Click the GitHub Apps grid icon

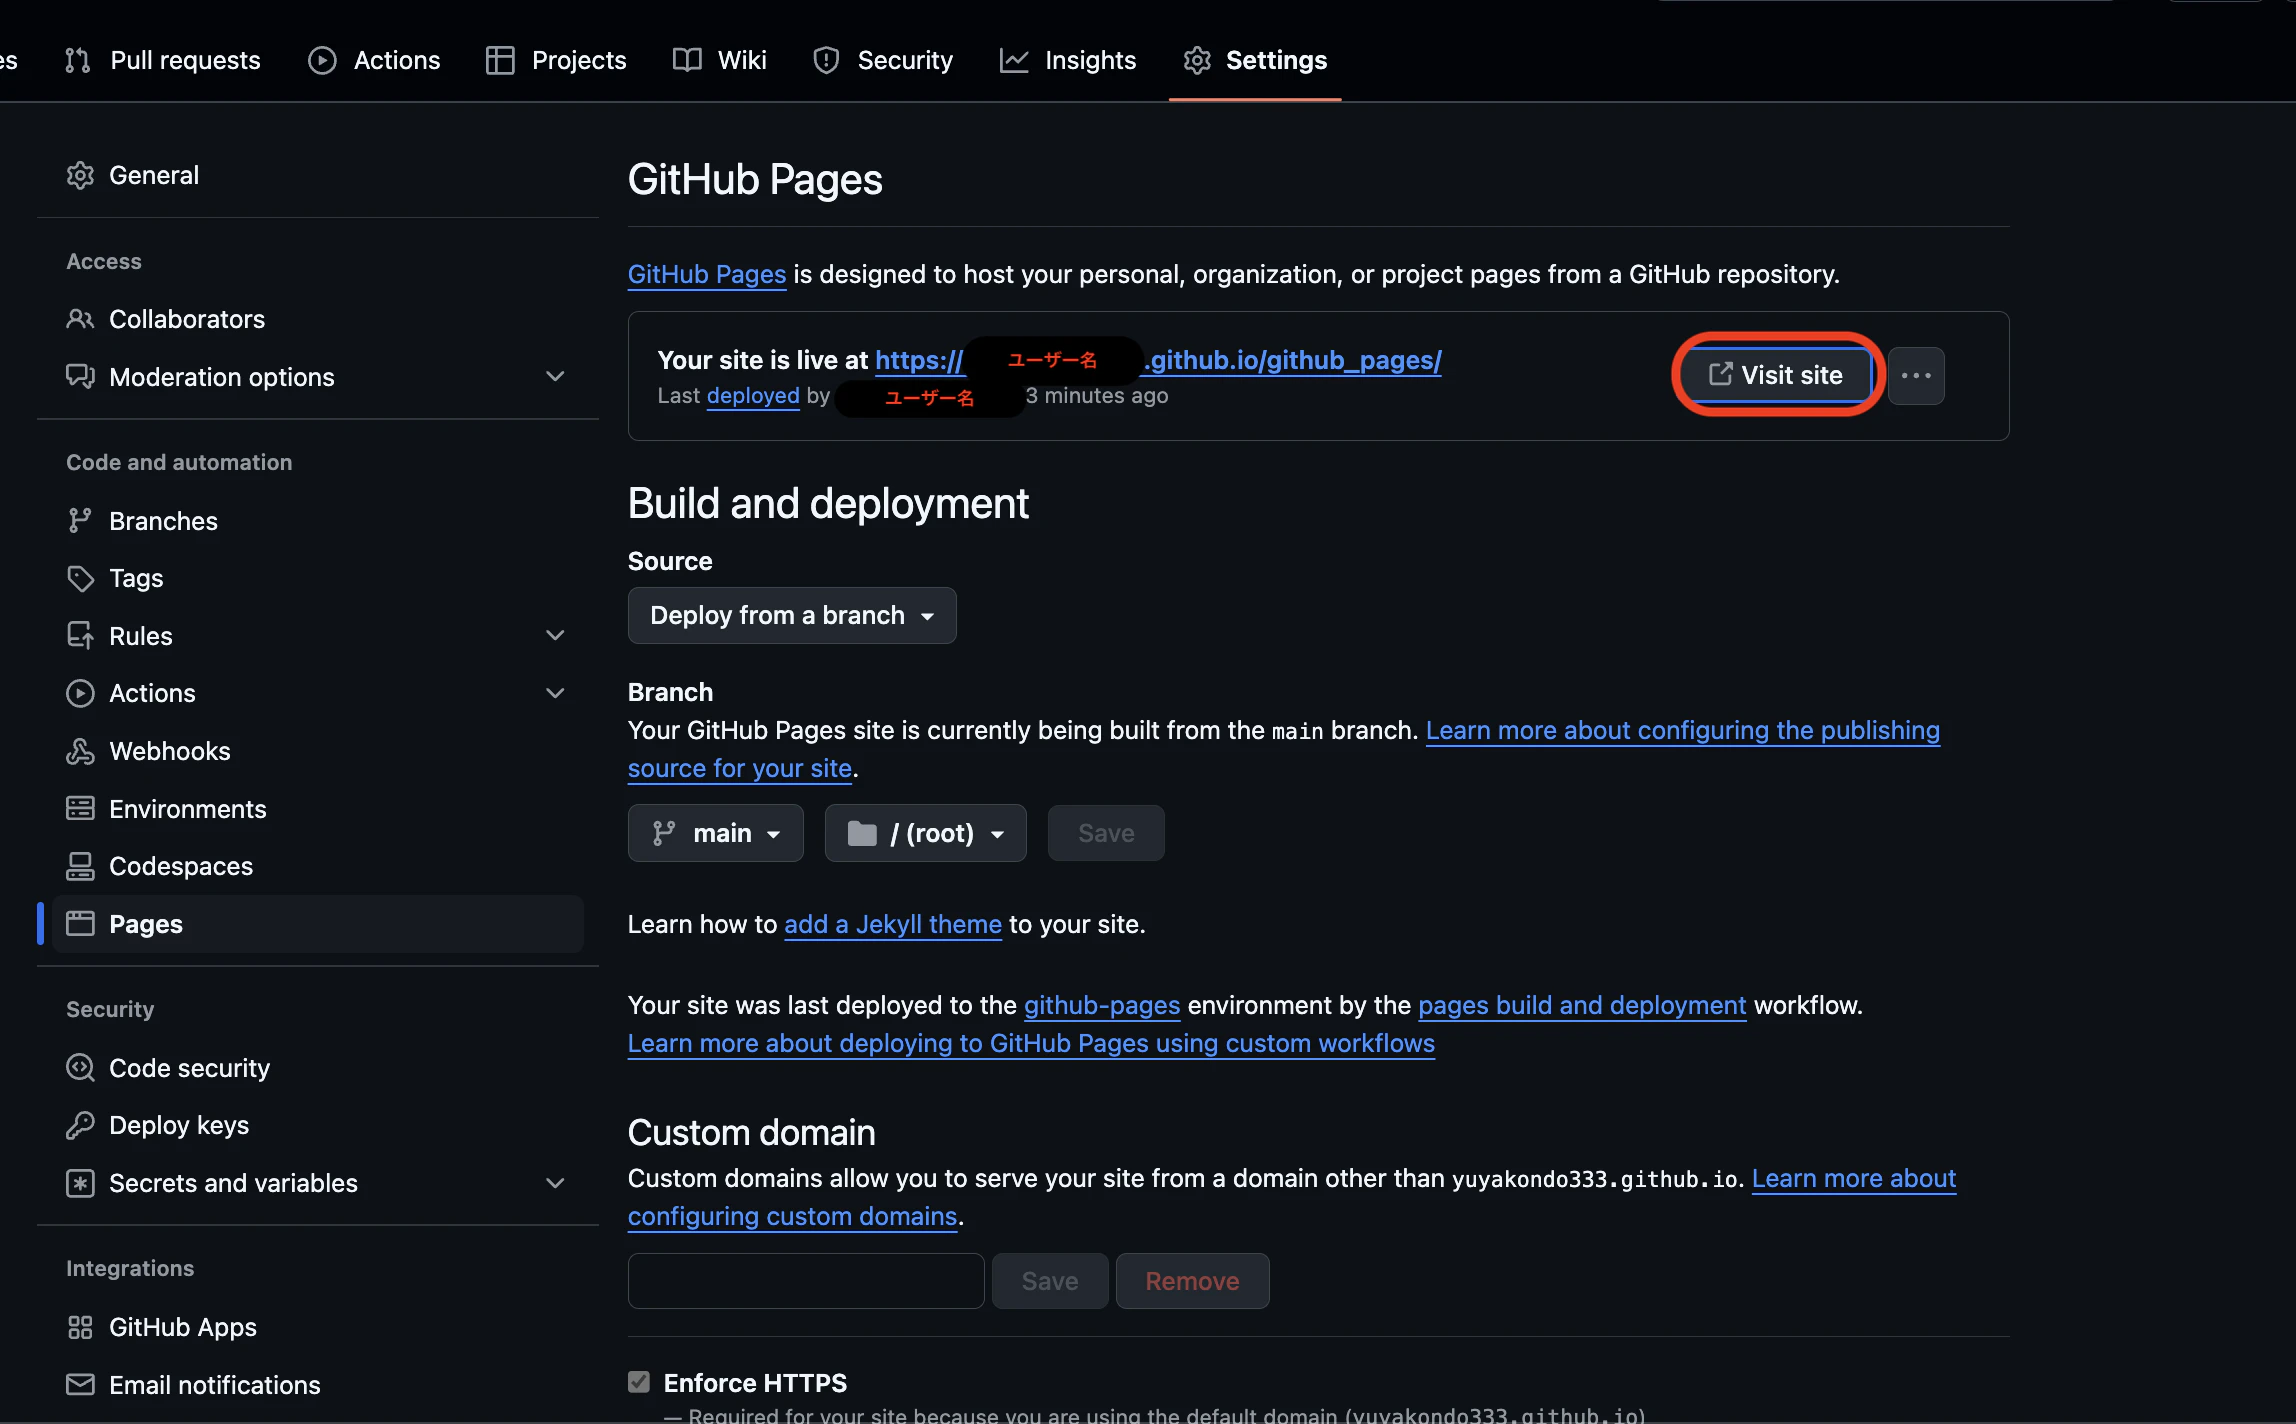tap(80, 1327)
